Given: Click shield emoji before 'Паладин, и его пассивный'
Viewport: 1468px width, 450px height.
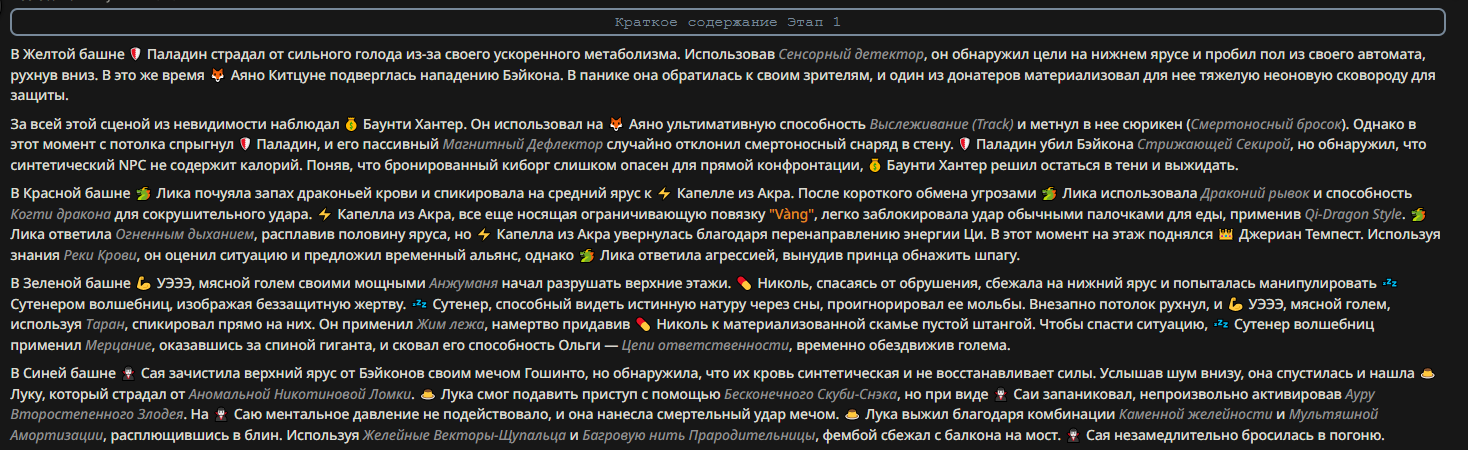Looking at the screenshot, I should [x=243, y=144].
